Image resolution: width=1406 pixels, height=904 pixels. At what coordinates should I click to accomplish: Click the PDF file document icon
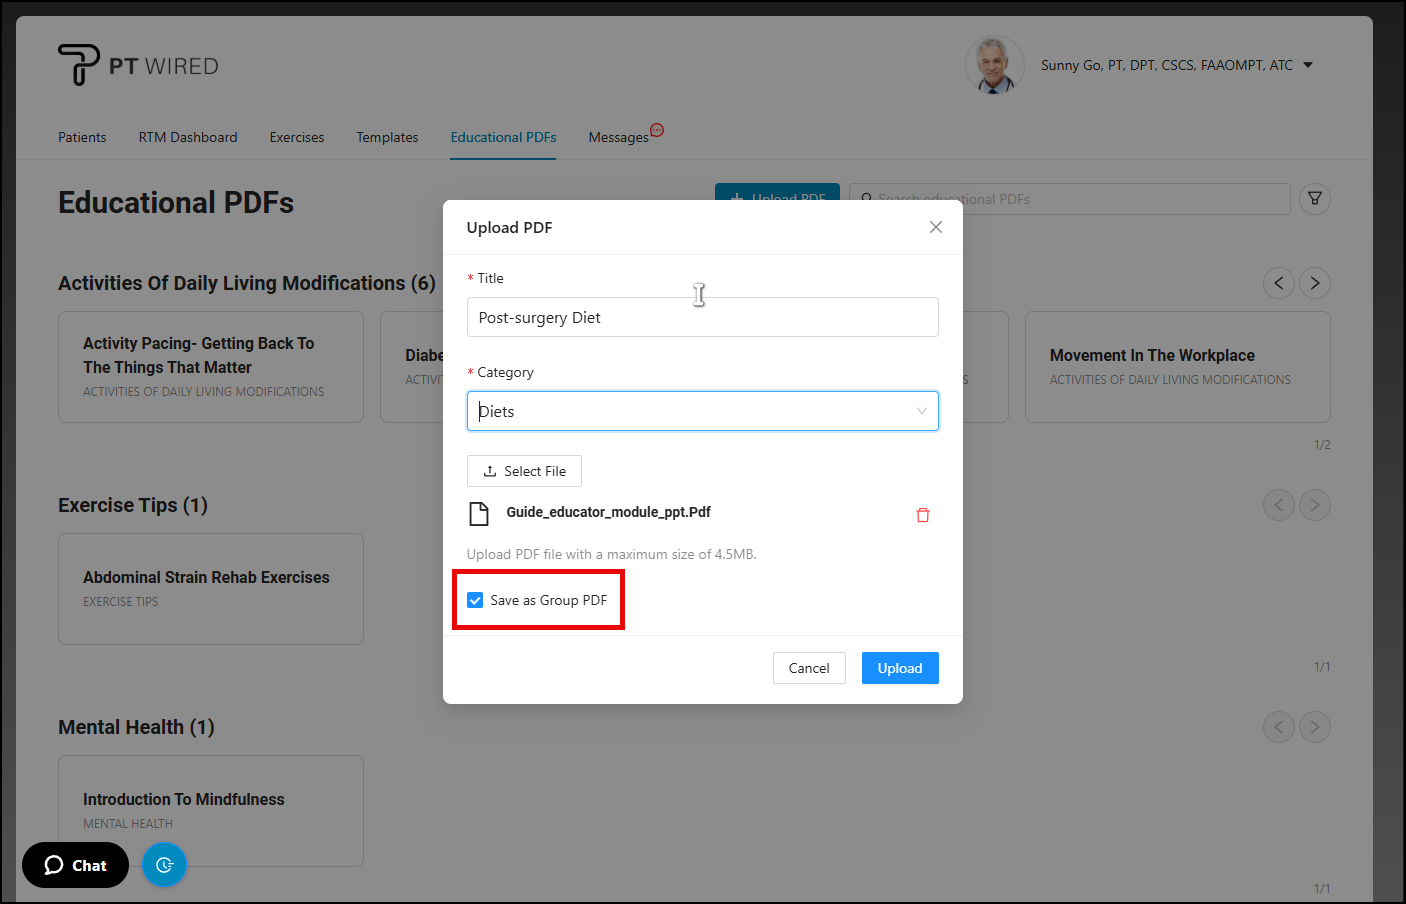pyautogui.click(x=479, y=514)
